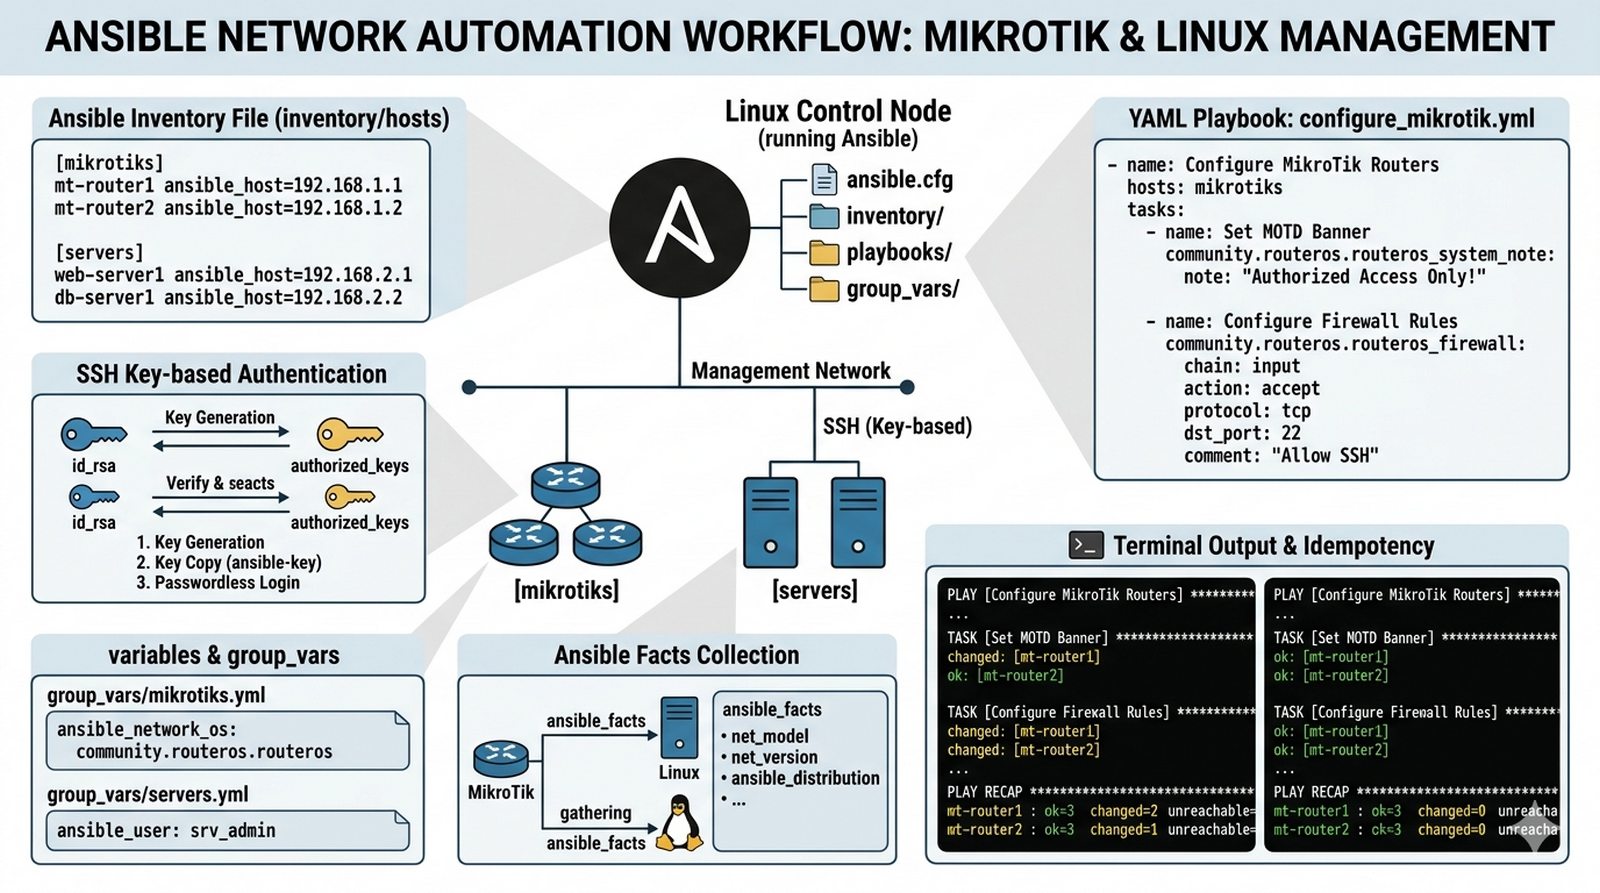
Task: Select the topmost router in the mikrotiks group
Action: 566,483
